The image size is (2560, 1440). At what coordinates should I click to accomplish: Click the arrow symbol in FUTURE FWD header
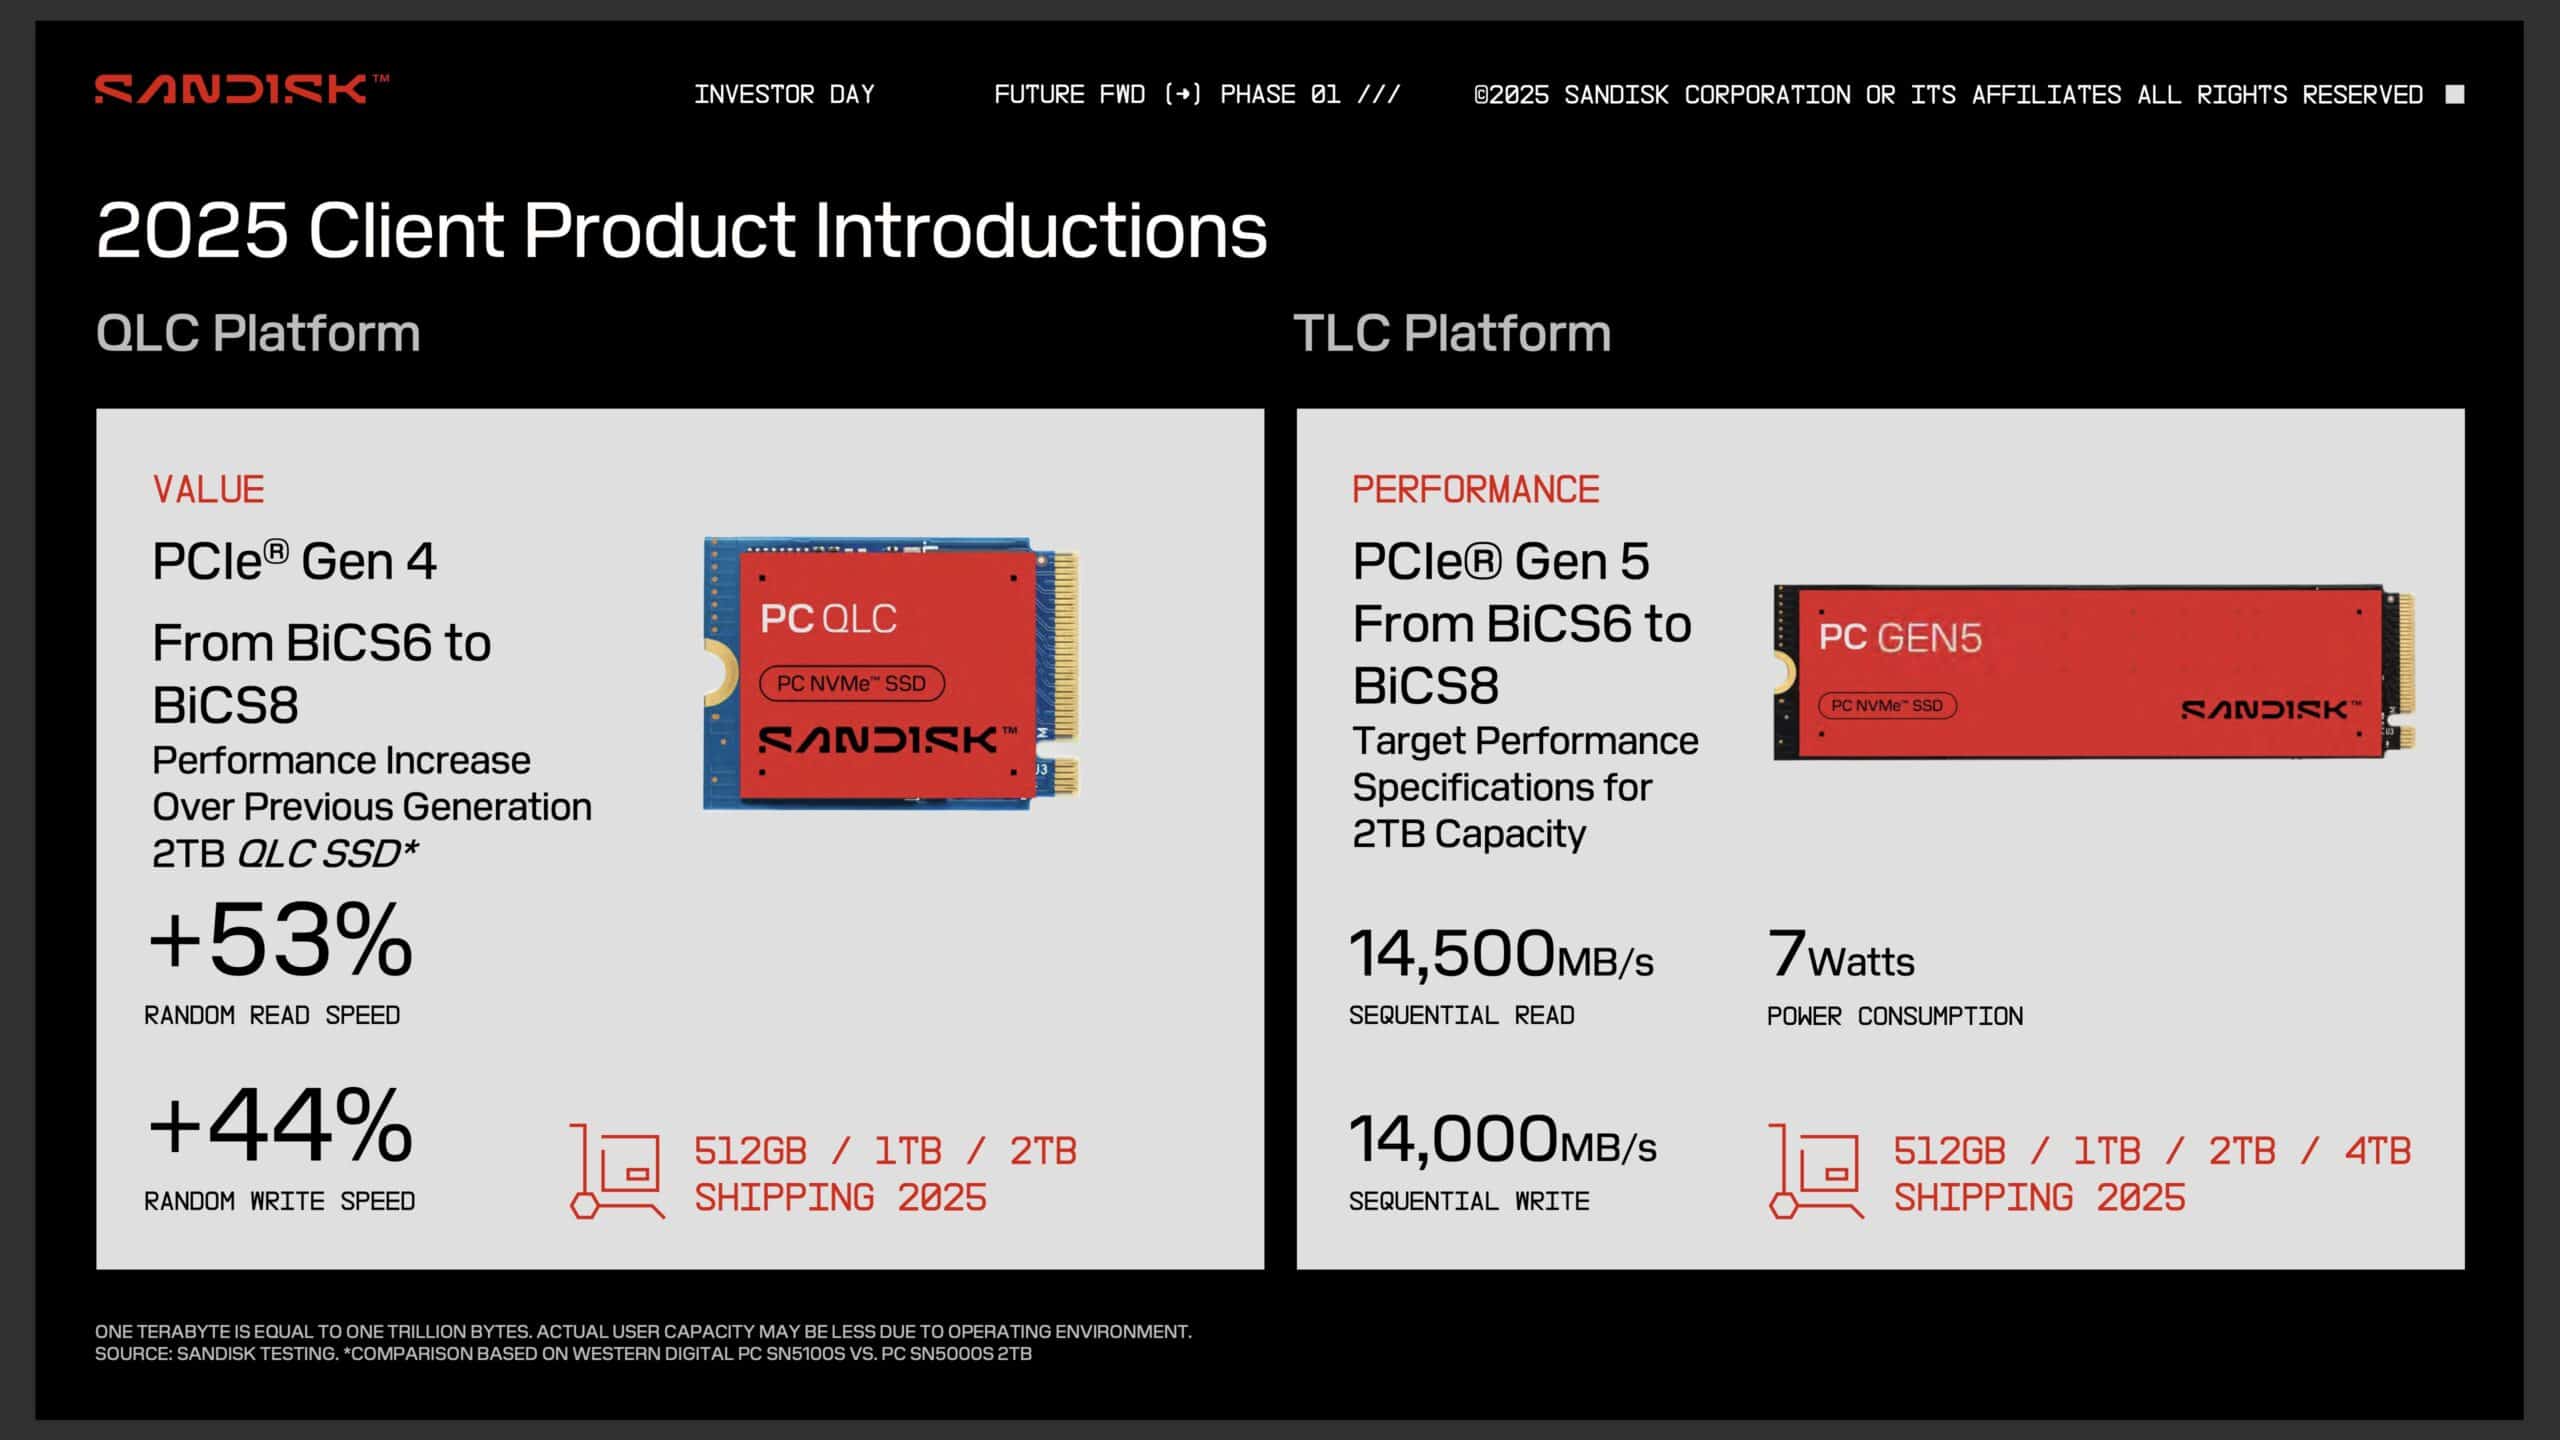pyautogui.click(x=1183, y=94)
